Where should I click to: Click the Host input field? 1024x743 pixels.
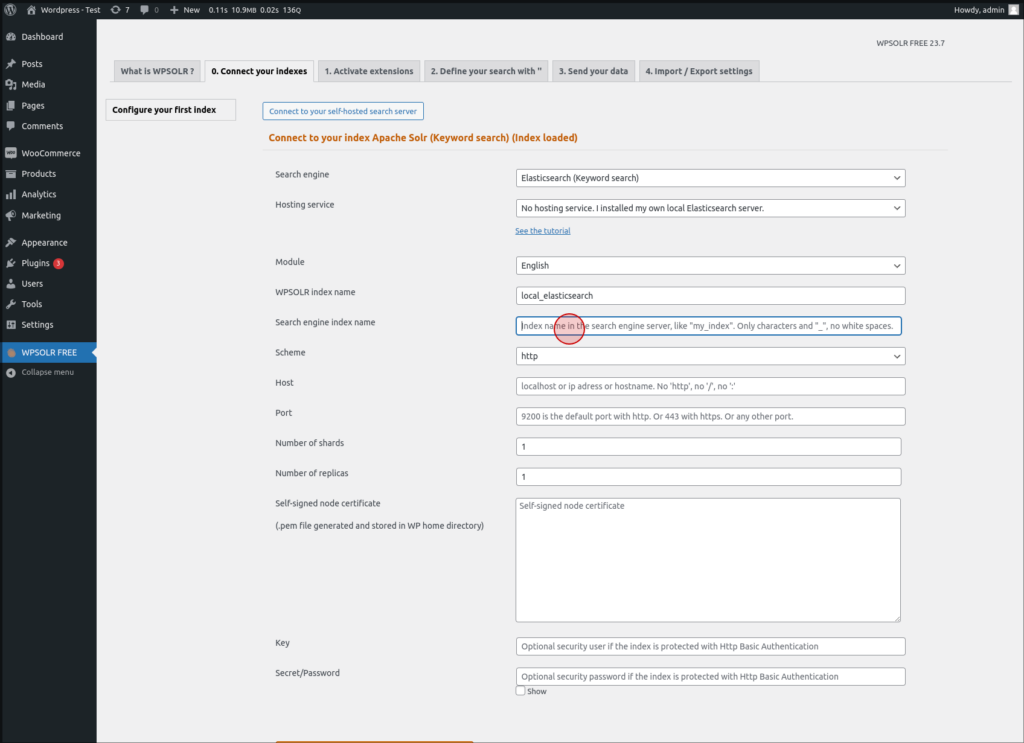711,386
